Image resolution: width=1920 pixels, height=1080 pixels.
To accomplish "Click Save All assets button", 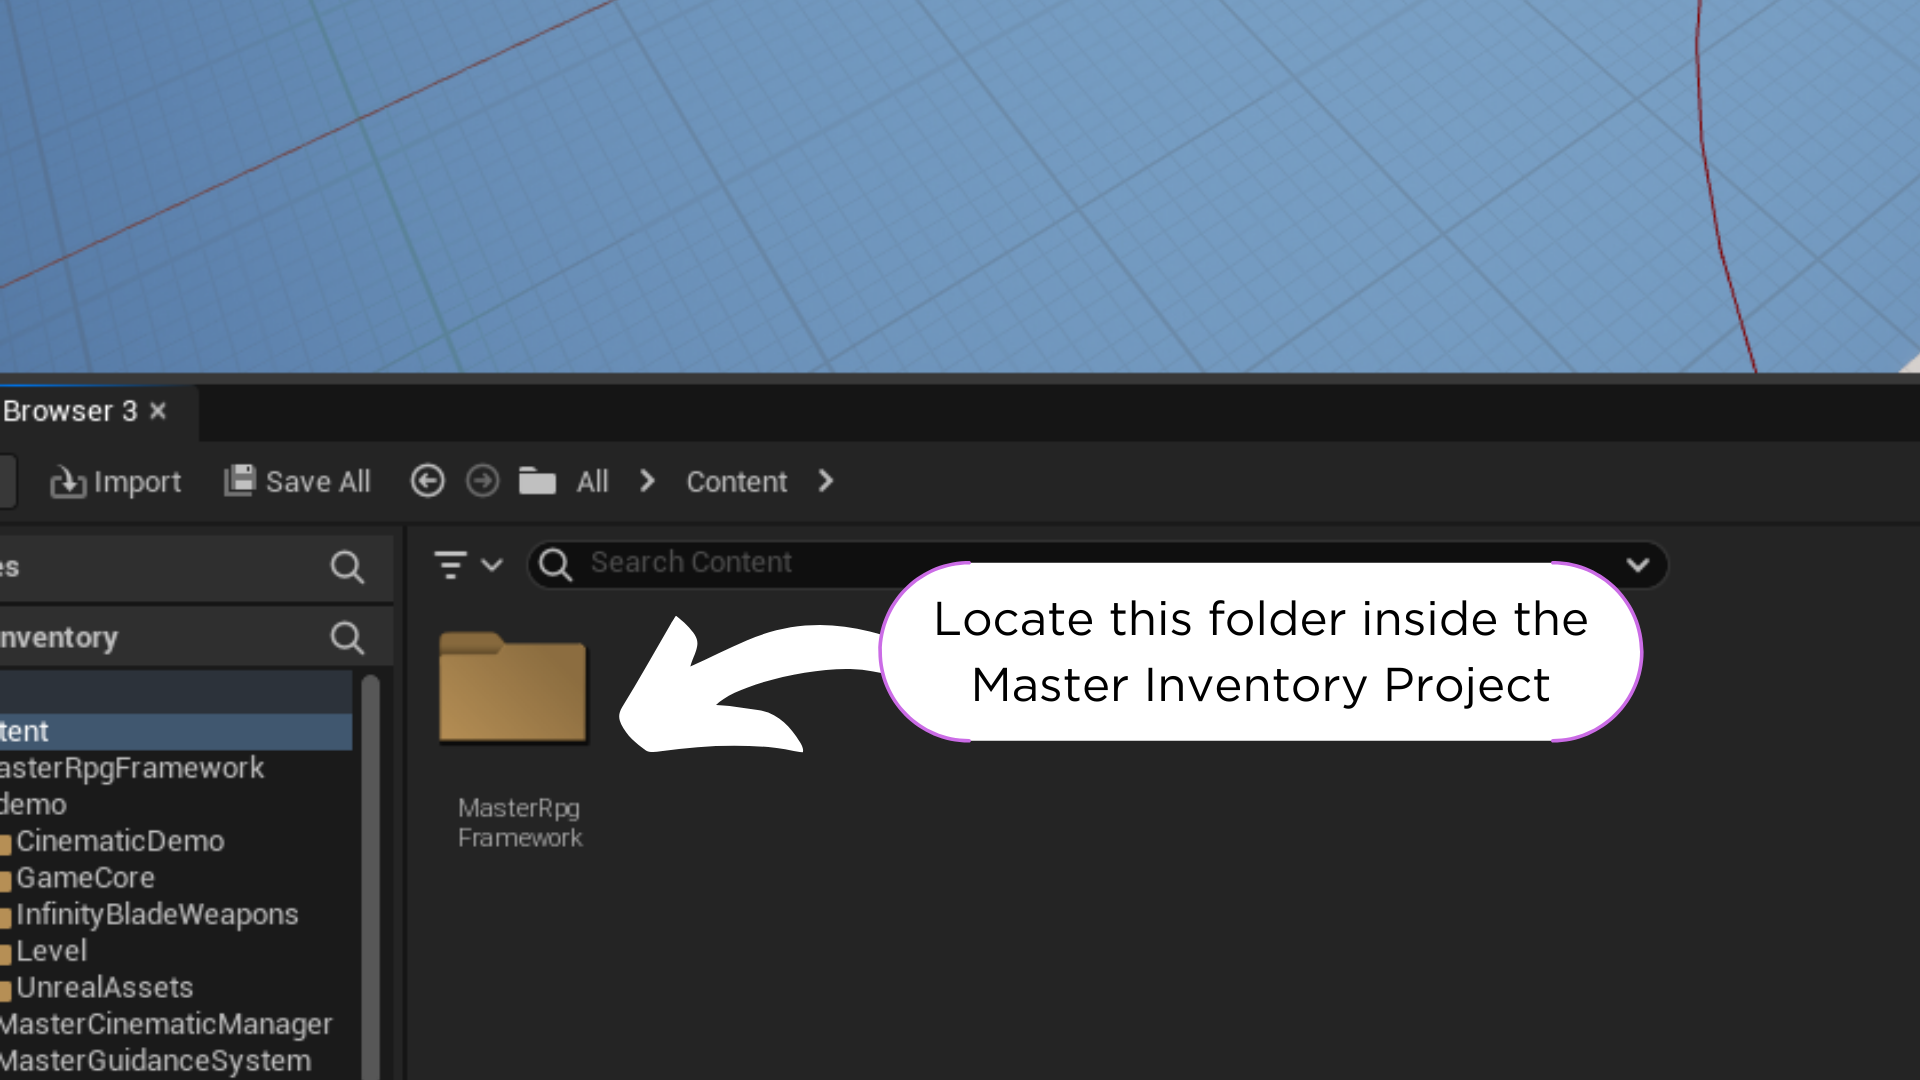I will [x=295, y=481].
